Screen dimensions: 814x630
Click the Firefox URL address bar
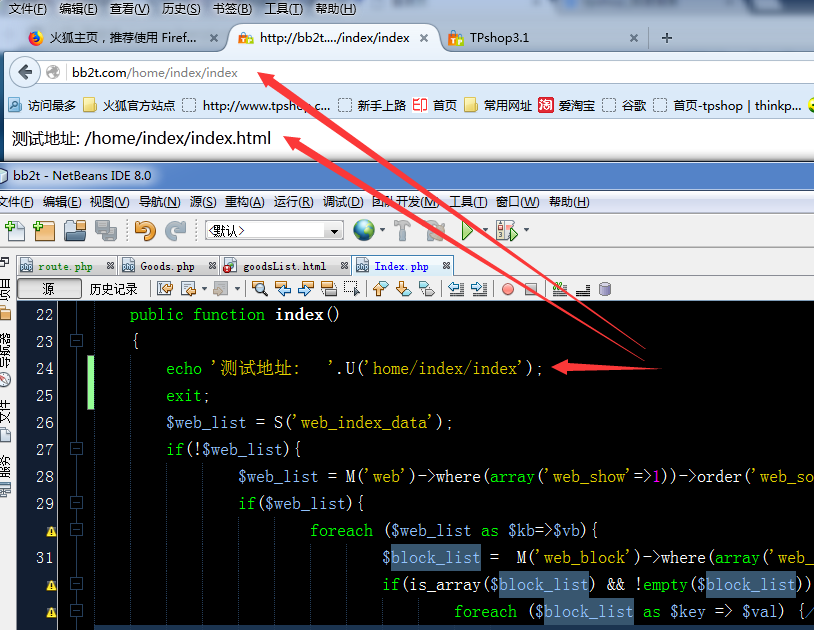[x=400, y=72]
